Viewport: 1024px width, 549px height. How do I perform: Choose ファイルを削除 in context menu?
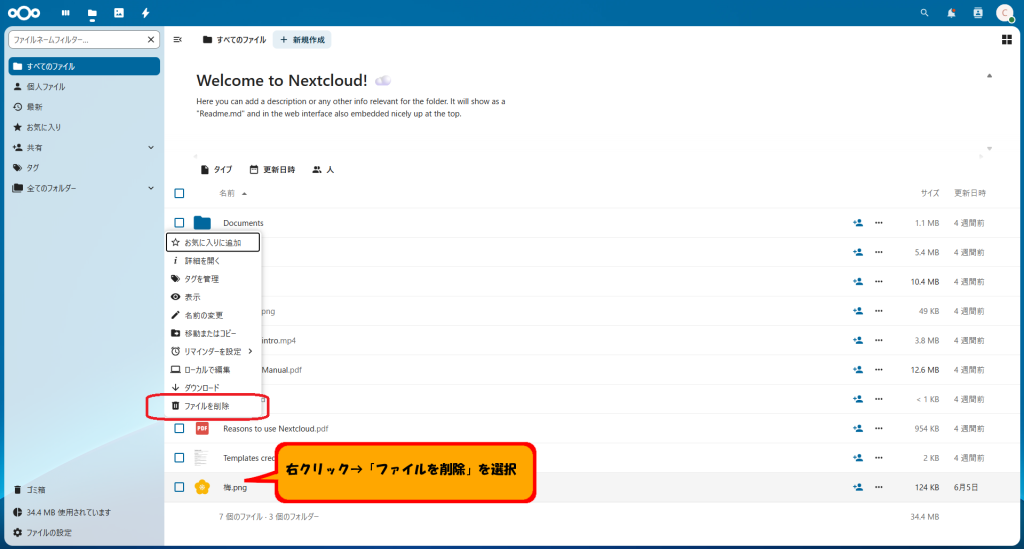206,406
